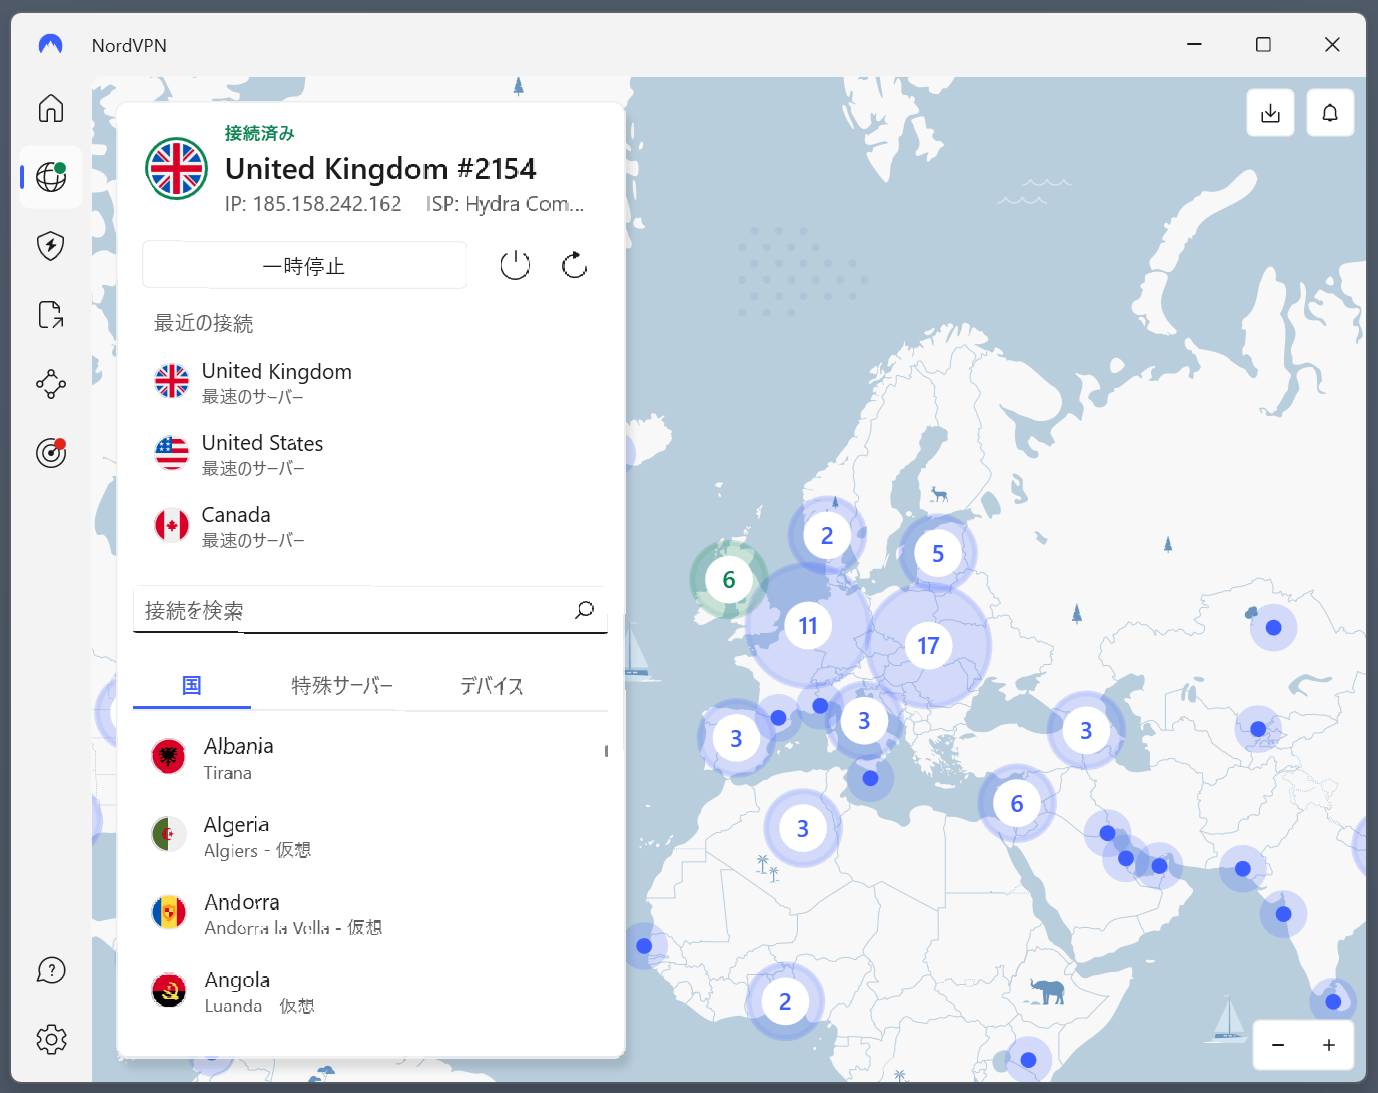Zoom in map with plus button
Image resolution: width=1378 pixels, height=1093 pixels.
[1328, 1045]
